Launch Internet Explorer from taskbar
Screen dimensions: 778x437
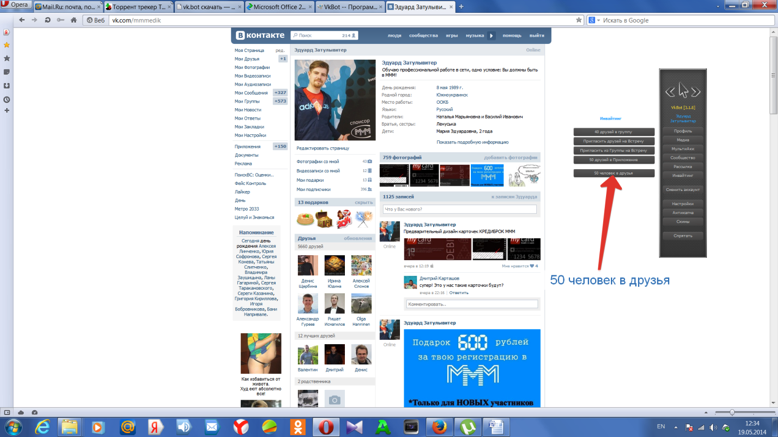pyautogui.click(x=42, y=427)
